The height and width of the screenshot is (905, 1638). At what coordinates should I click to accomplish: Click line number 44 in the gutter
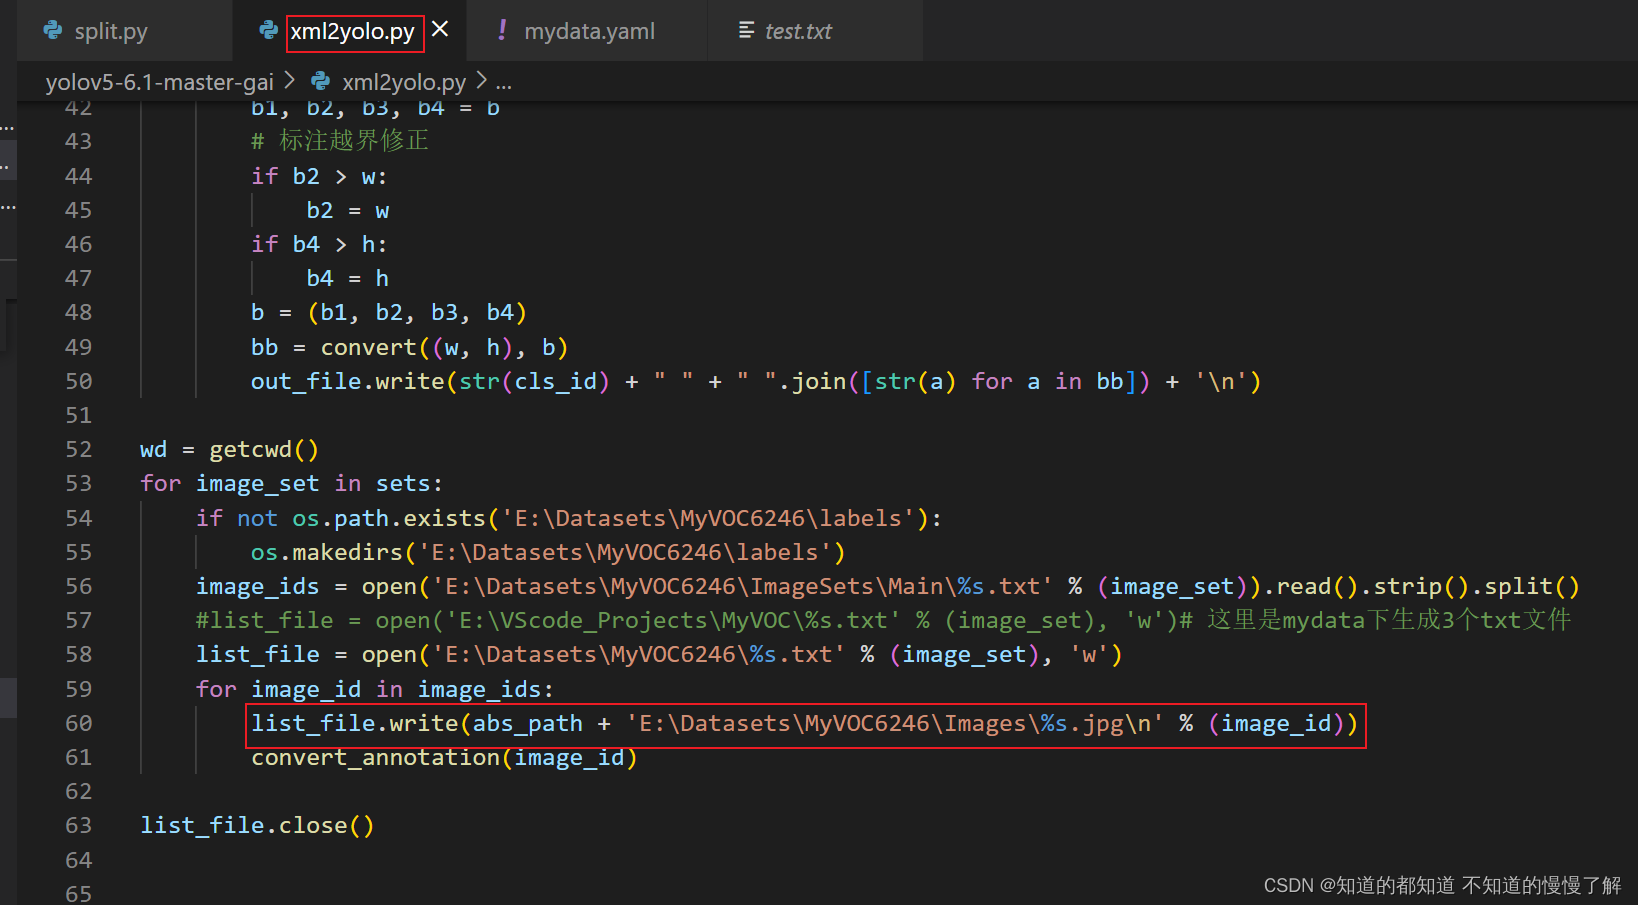pos(78,177)
